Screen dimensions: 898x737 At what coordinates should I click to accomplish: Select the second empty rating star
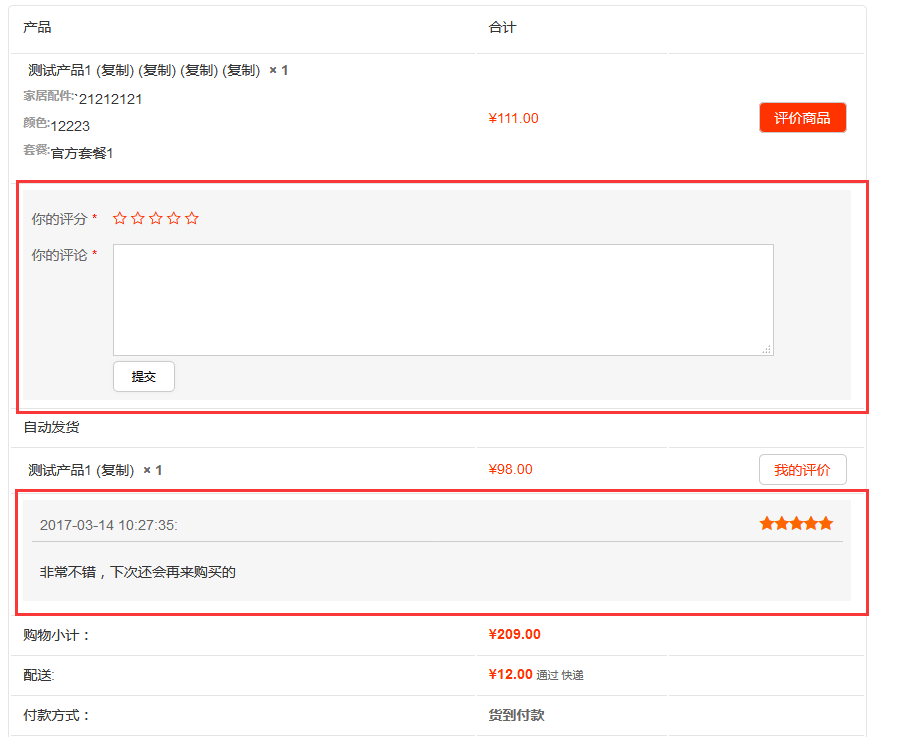138,218
